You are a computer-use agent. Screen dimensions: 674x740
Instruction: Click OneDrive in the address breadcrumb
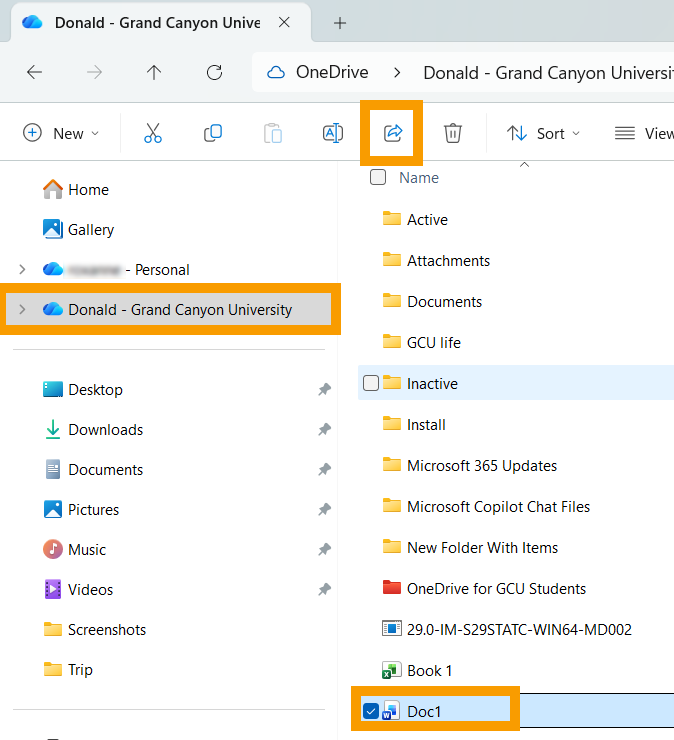(x=331, y=72)
